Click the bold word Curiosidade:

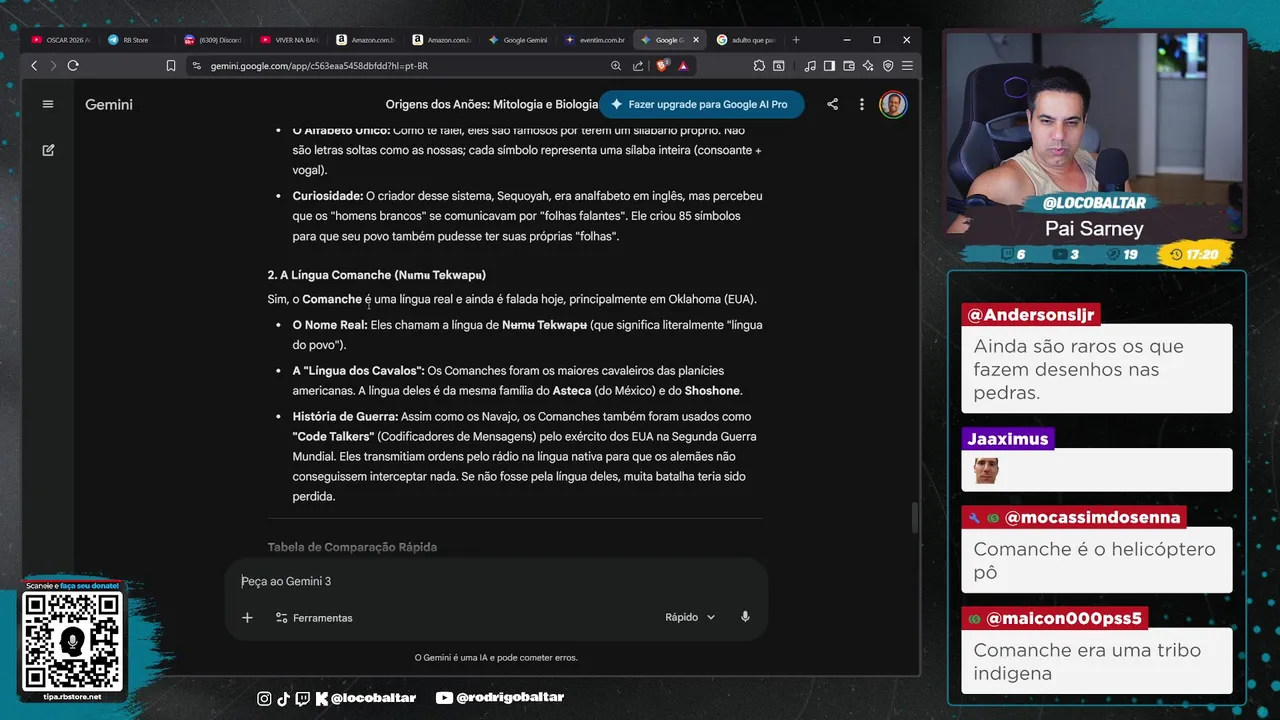(327, 196)
